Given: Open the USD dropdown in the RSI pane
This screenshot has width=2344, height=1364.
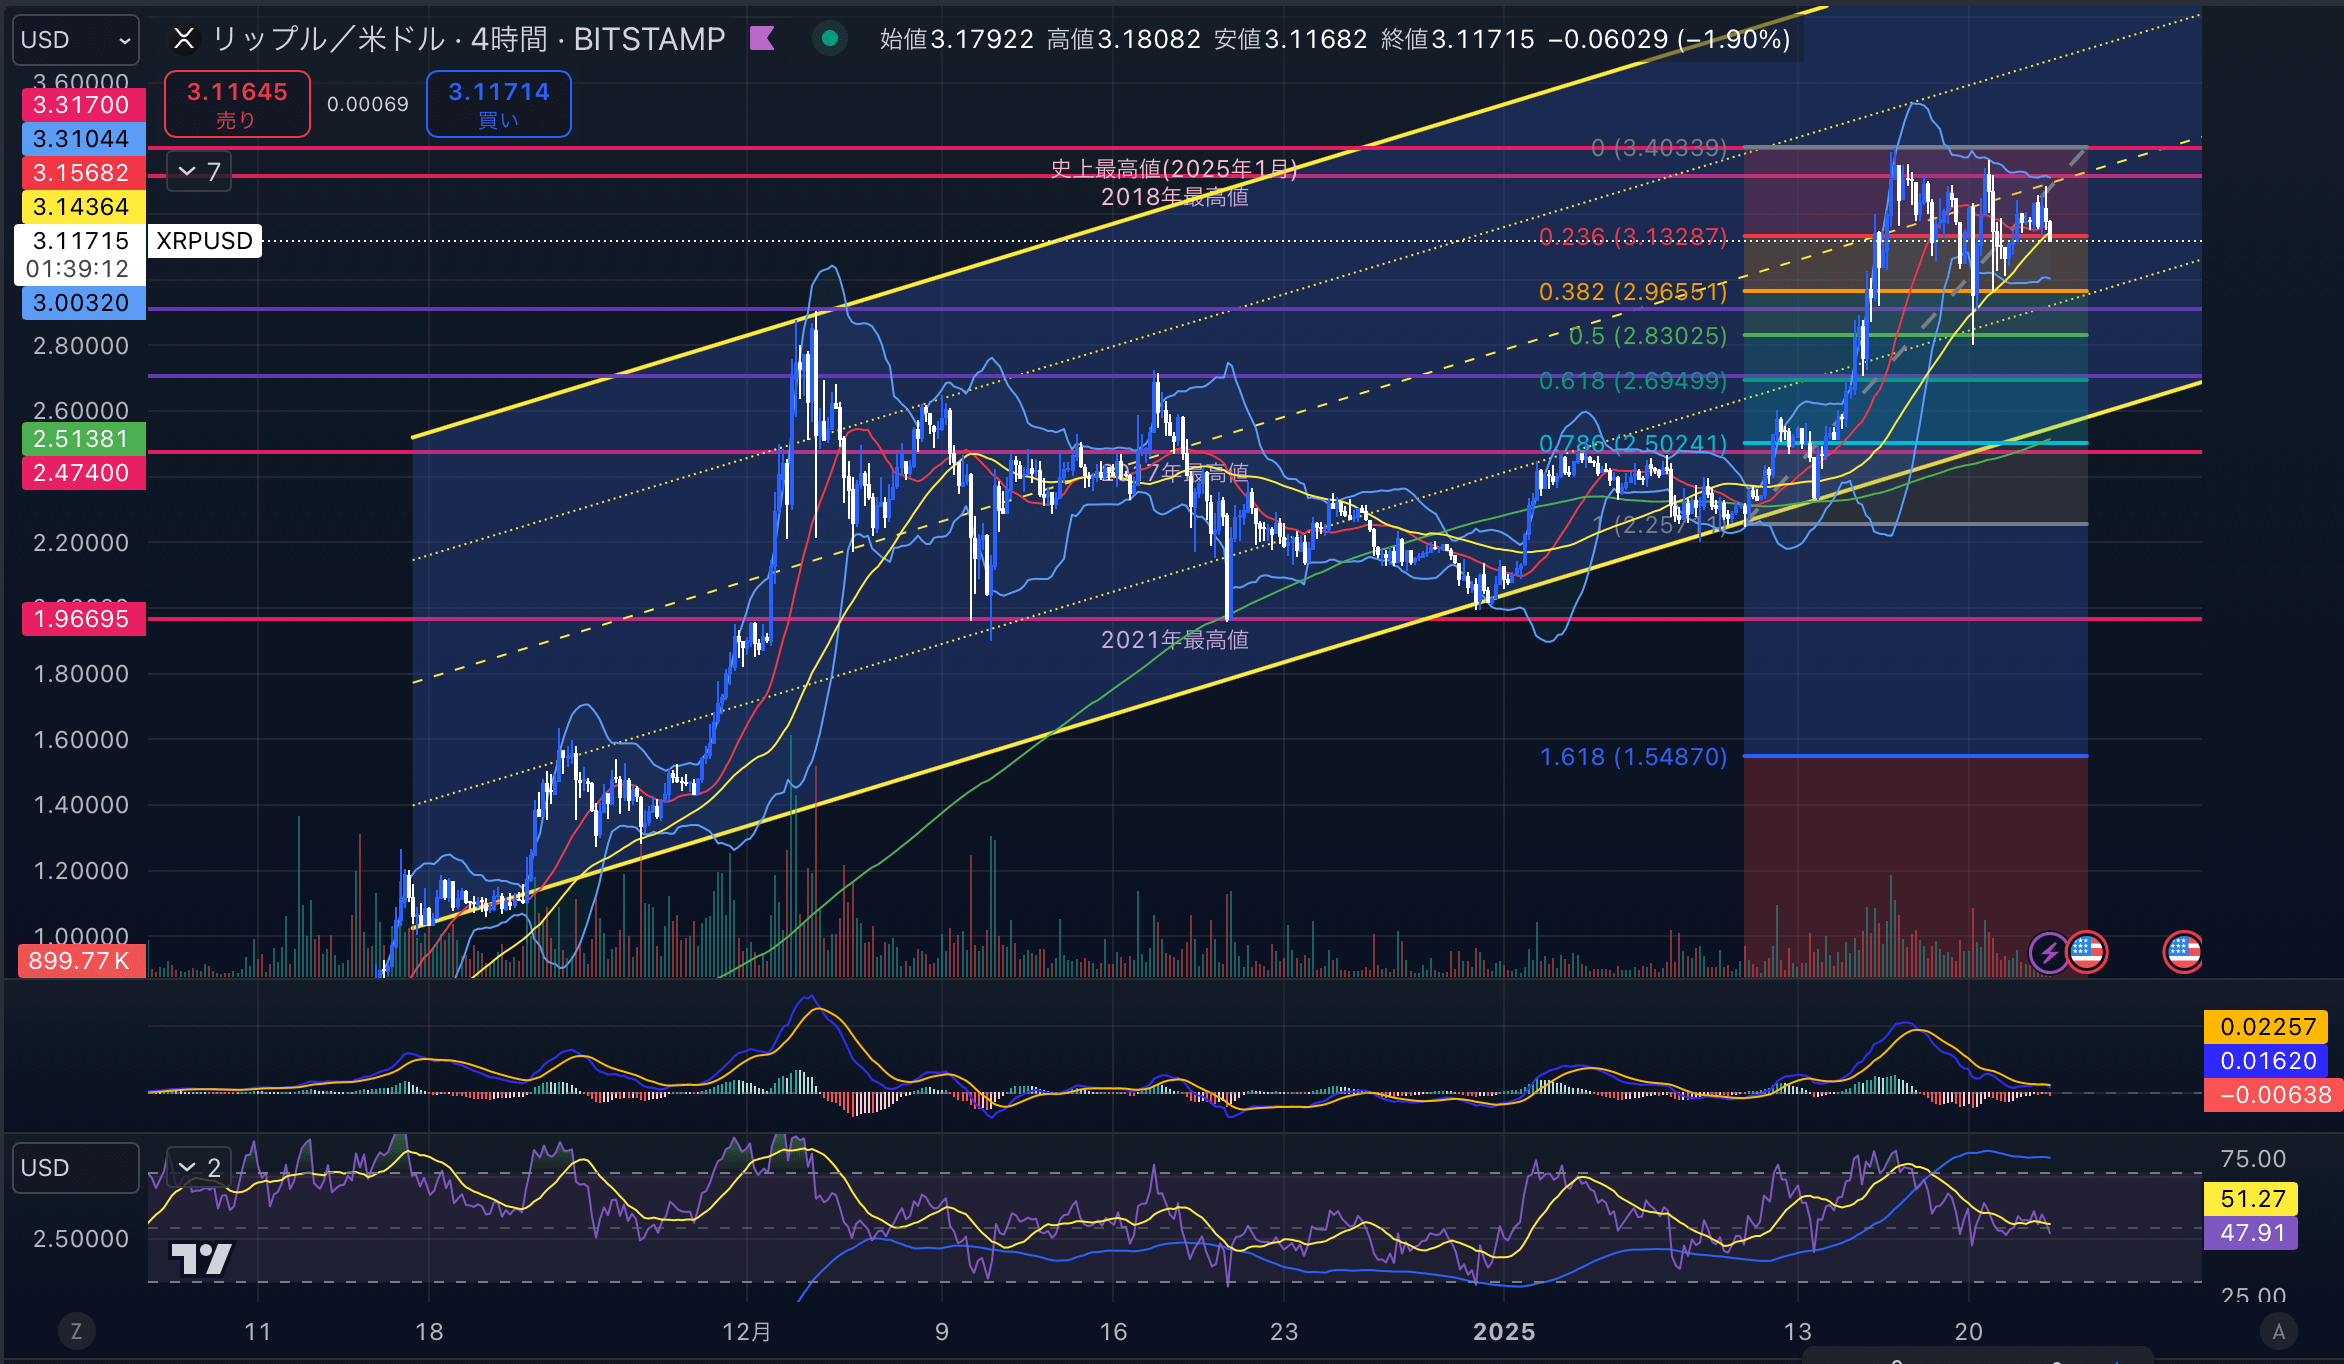Looking at the screenshot, I should [76, 1167].
